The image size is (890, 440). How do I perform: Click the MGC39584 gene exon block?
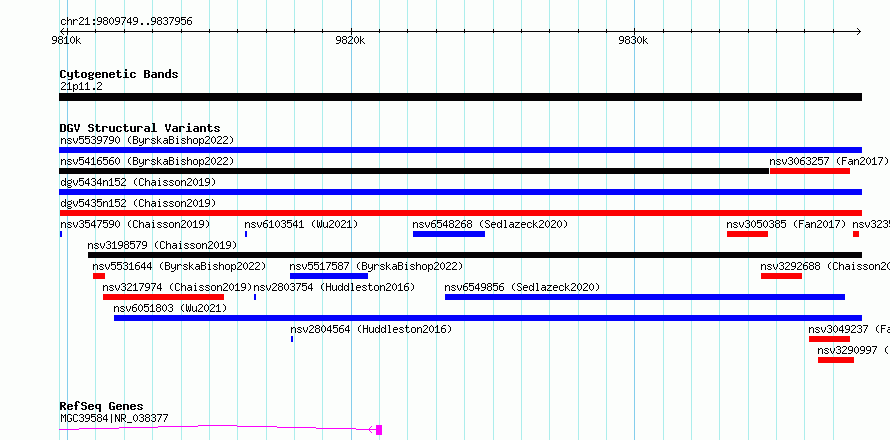coord(379,430)
